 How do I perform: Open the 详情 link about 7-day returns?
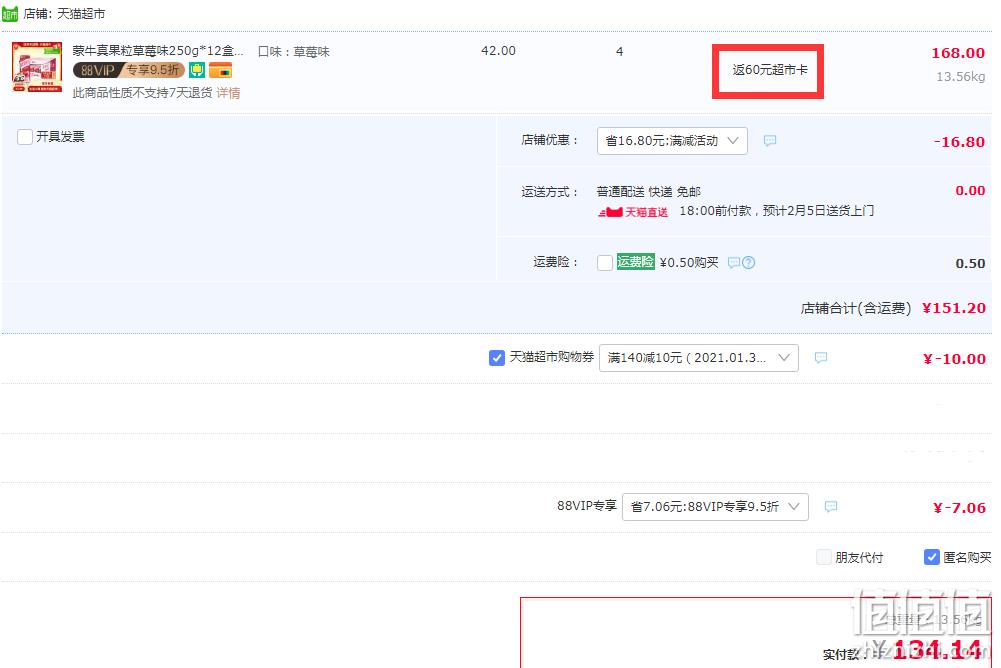click(x=228, y=93)
